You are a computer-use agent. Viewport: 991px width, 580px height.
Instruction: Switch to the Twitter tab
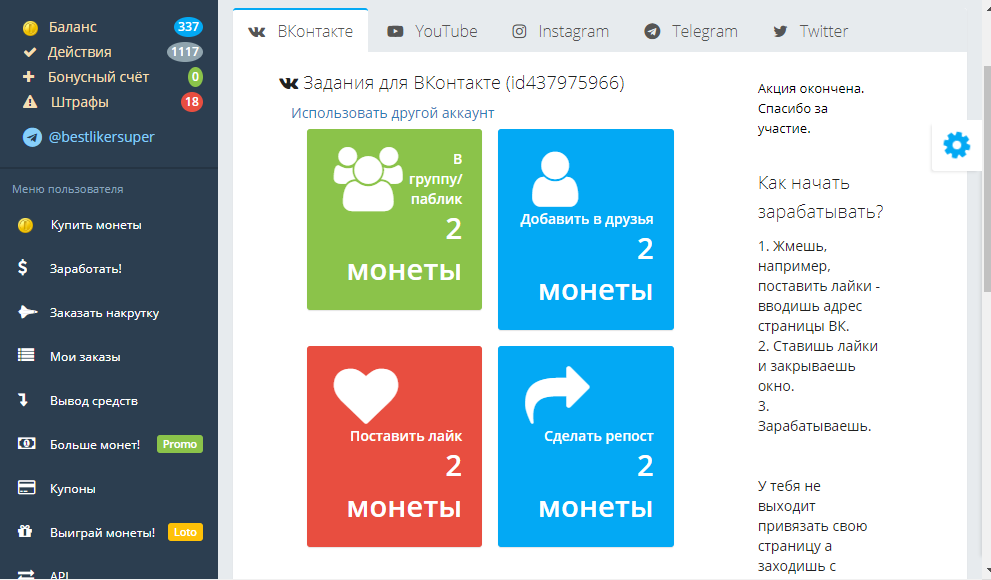point(810,32)
